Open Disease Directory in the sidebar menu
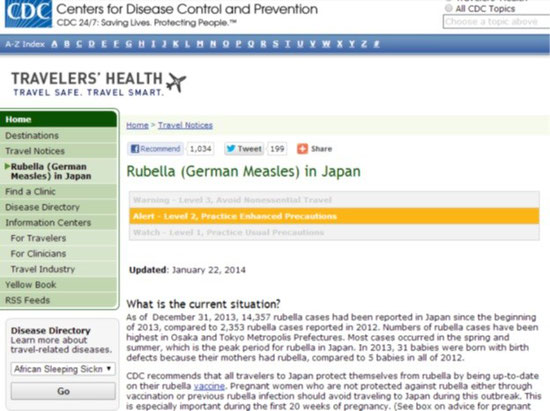This screenshot has height=411, width=550. click(58, 207)
